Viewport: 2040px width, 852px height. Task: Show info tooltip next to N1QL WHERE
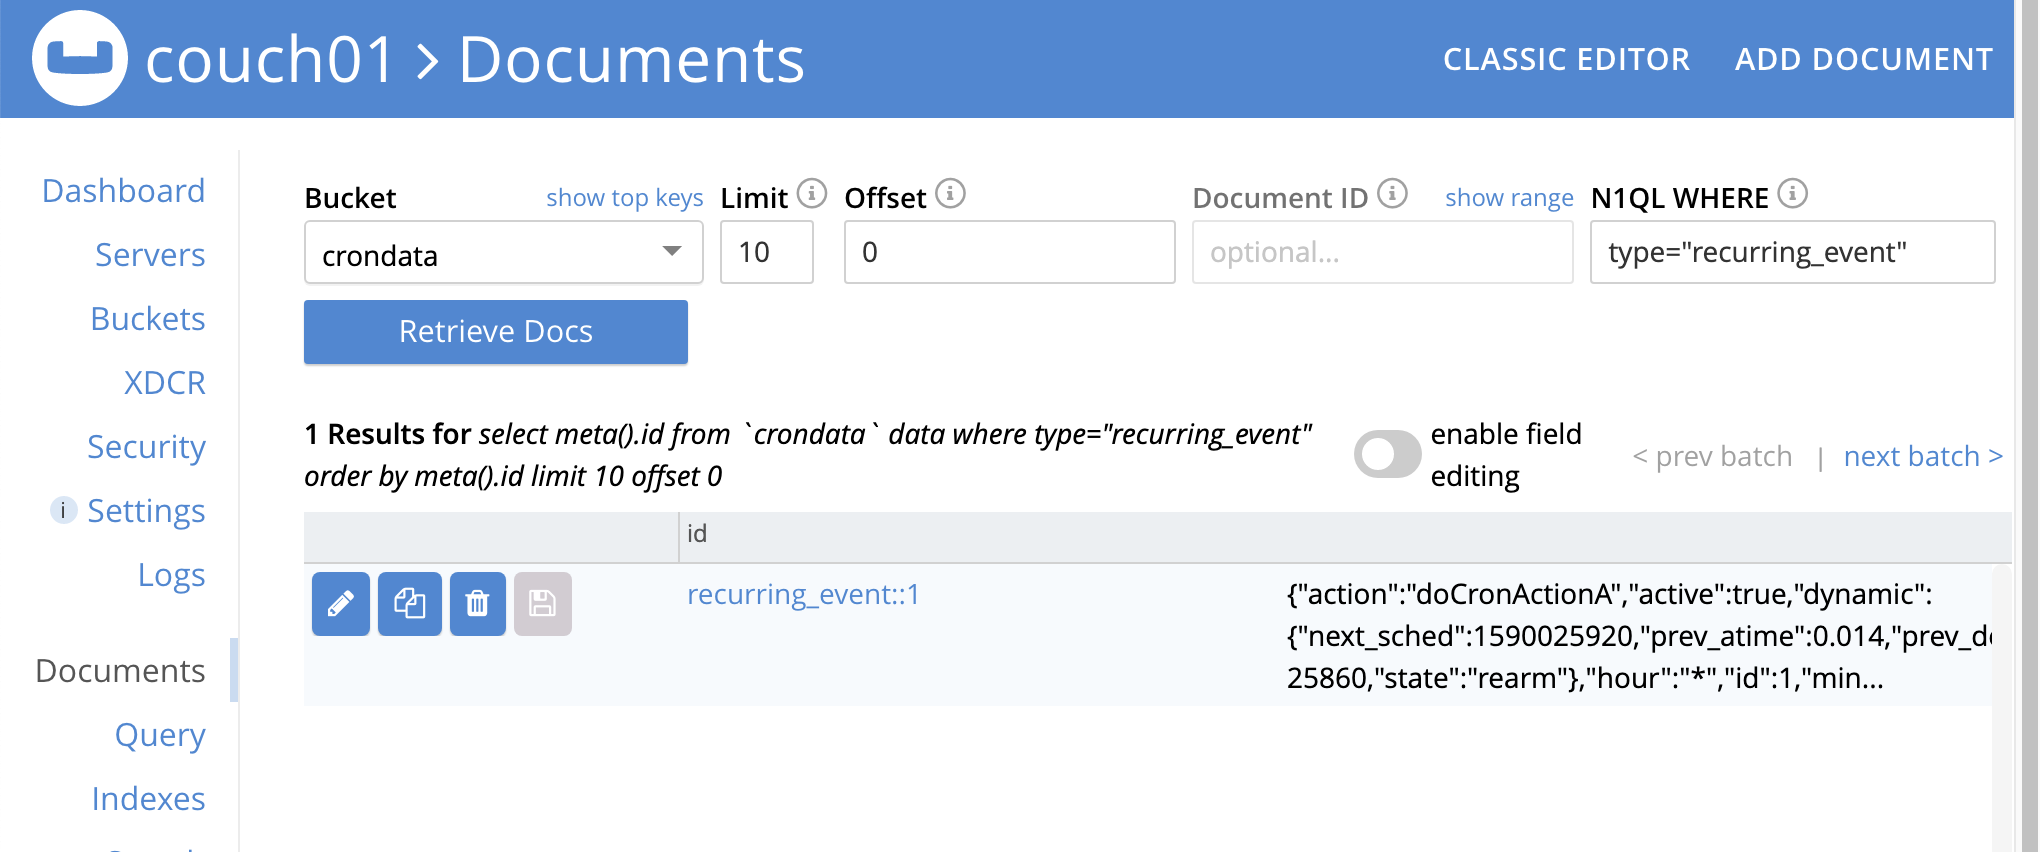(x=1793, y=193)
